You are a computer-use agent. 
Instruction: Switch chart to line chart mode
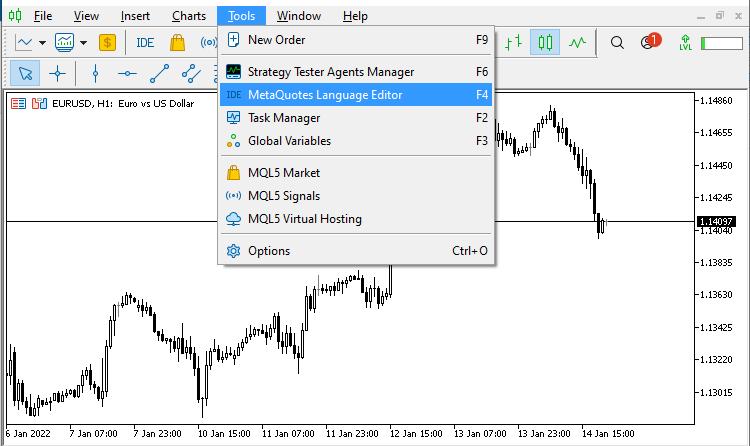point(578,42)
